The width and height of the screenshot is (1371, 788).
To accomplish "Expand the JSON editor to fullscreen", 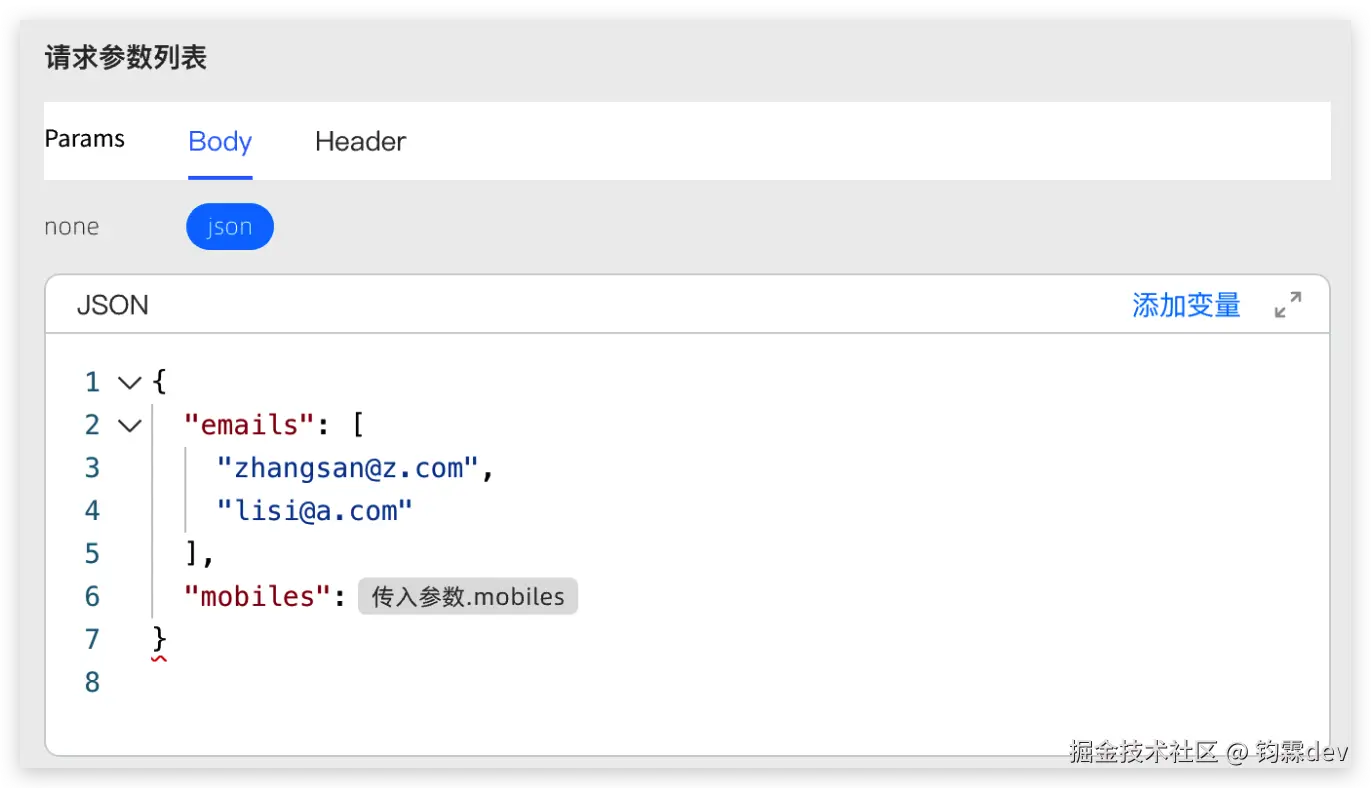I will 1288,305.
